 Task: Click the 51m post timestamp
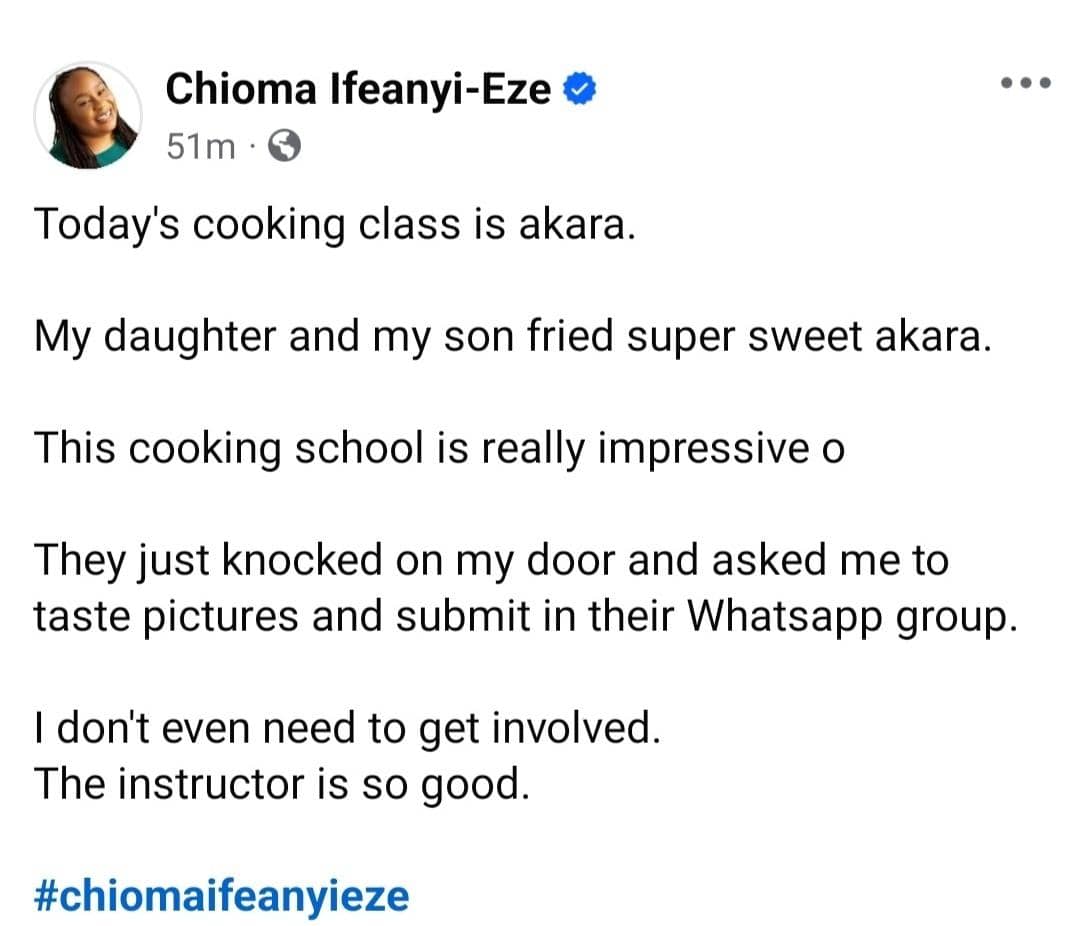tap(200, 146)
